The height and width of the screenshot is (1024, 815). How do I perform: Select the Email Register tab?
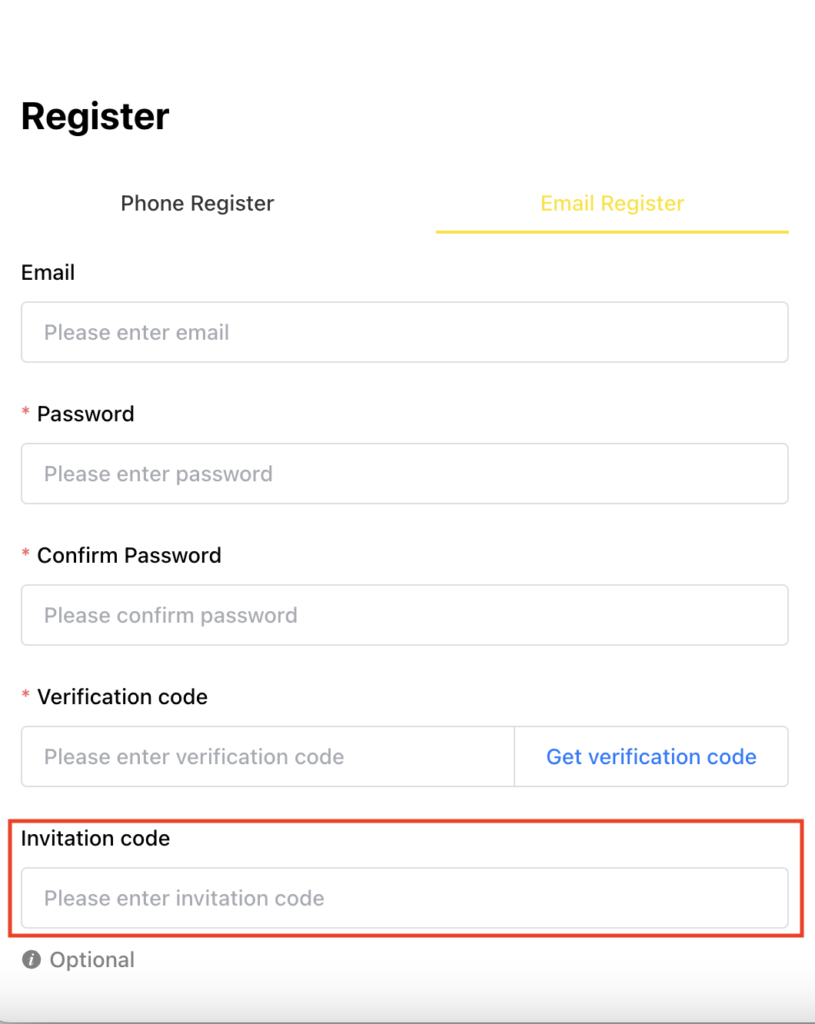[612, 204]
